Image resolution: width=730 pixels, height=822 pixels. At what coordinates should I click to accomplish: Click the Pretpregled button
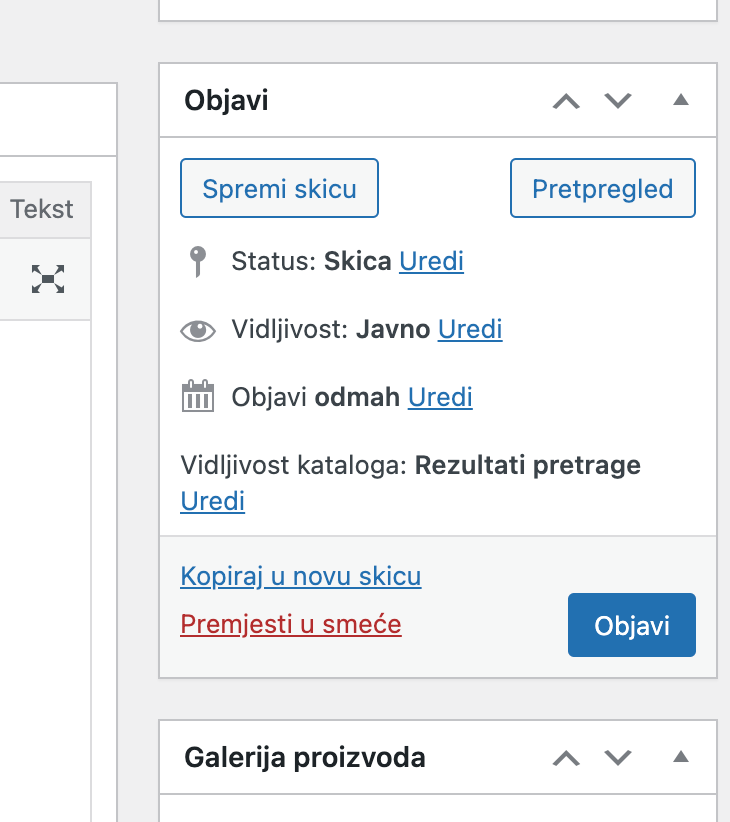coord(602,187)
